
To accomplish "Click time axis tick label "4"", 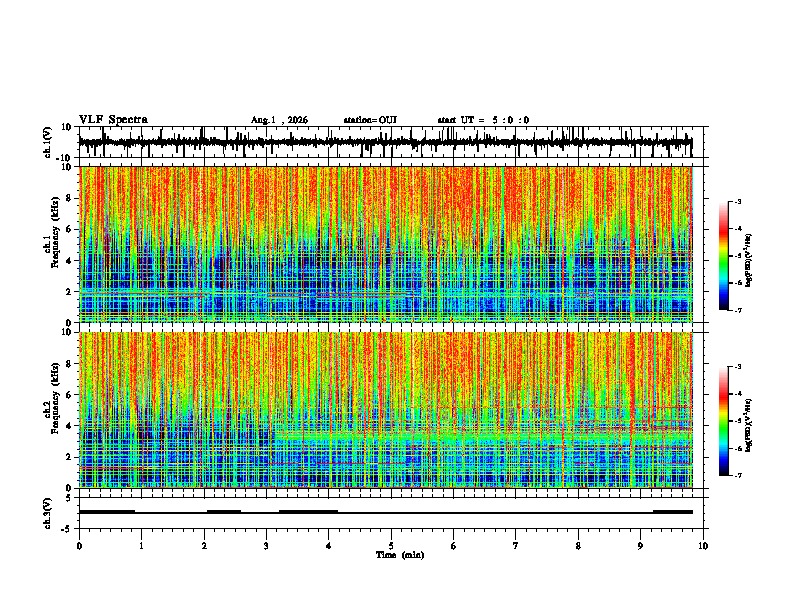I will [x=329, y=546].
